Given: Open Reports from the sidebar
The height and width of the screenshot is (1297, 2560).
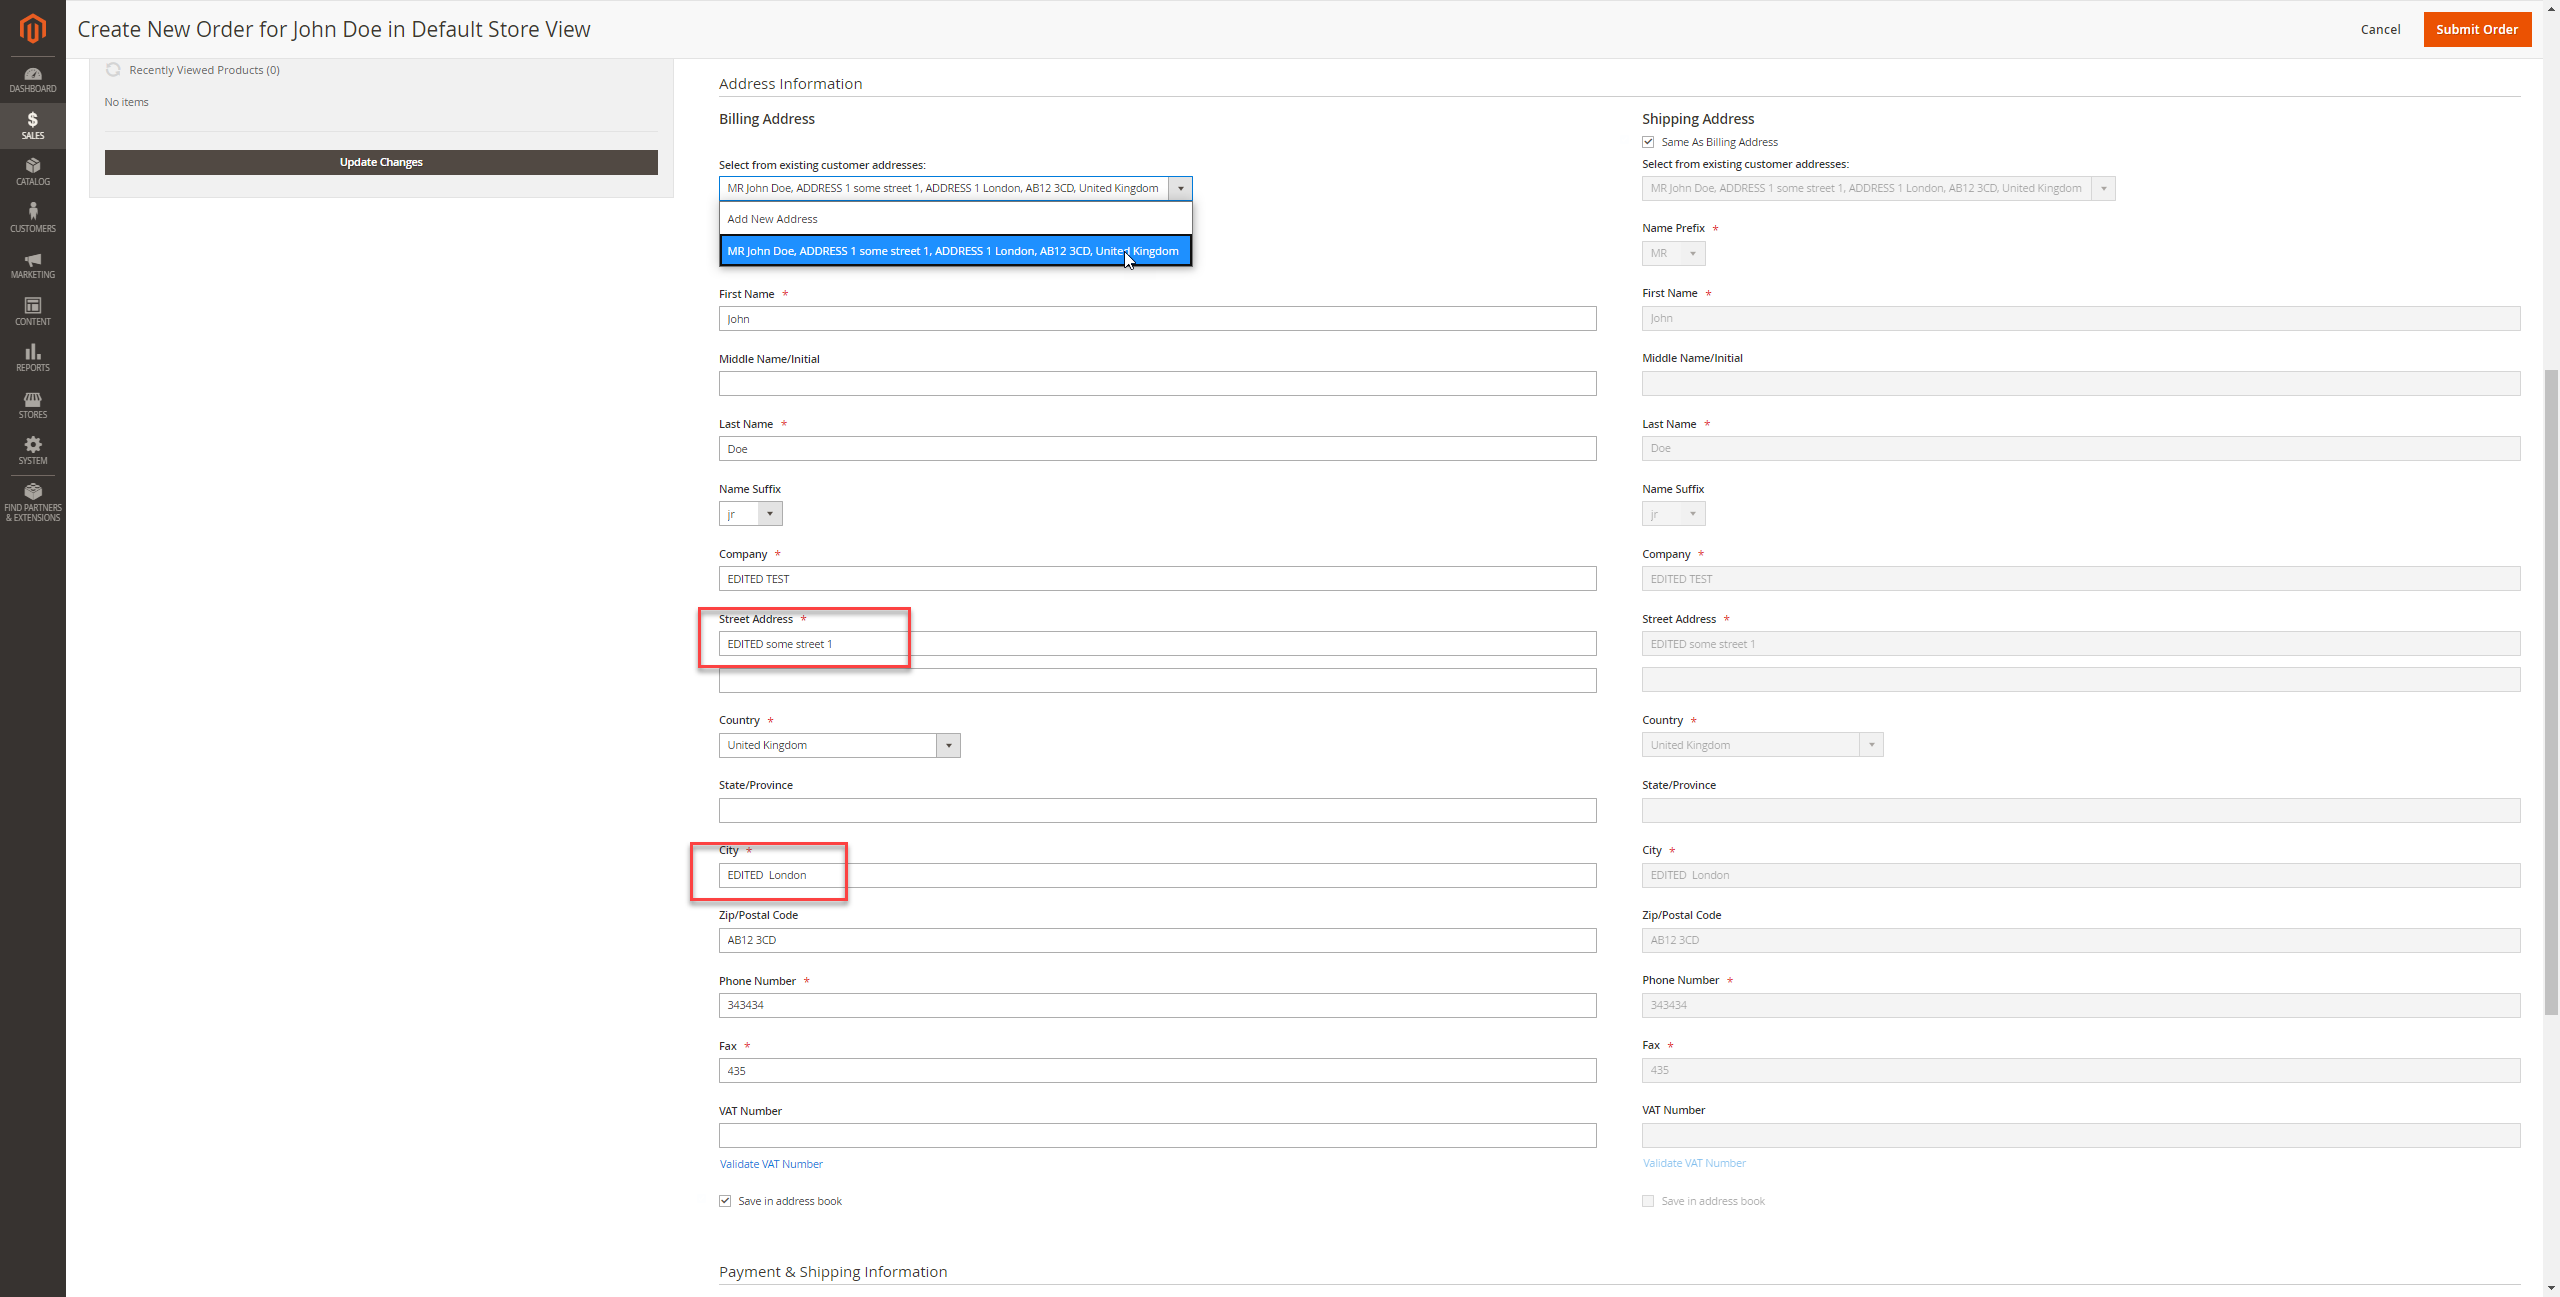Looking at the screenshot, I should [33, 356].
